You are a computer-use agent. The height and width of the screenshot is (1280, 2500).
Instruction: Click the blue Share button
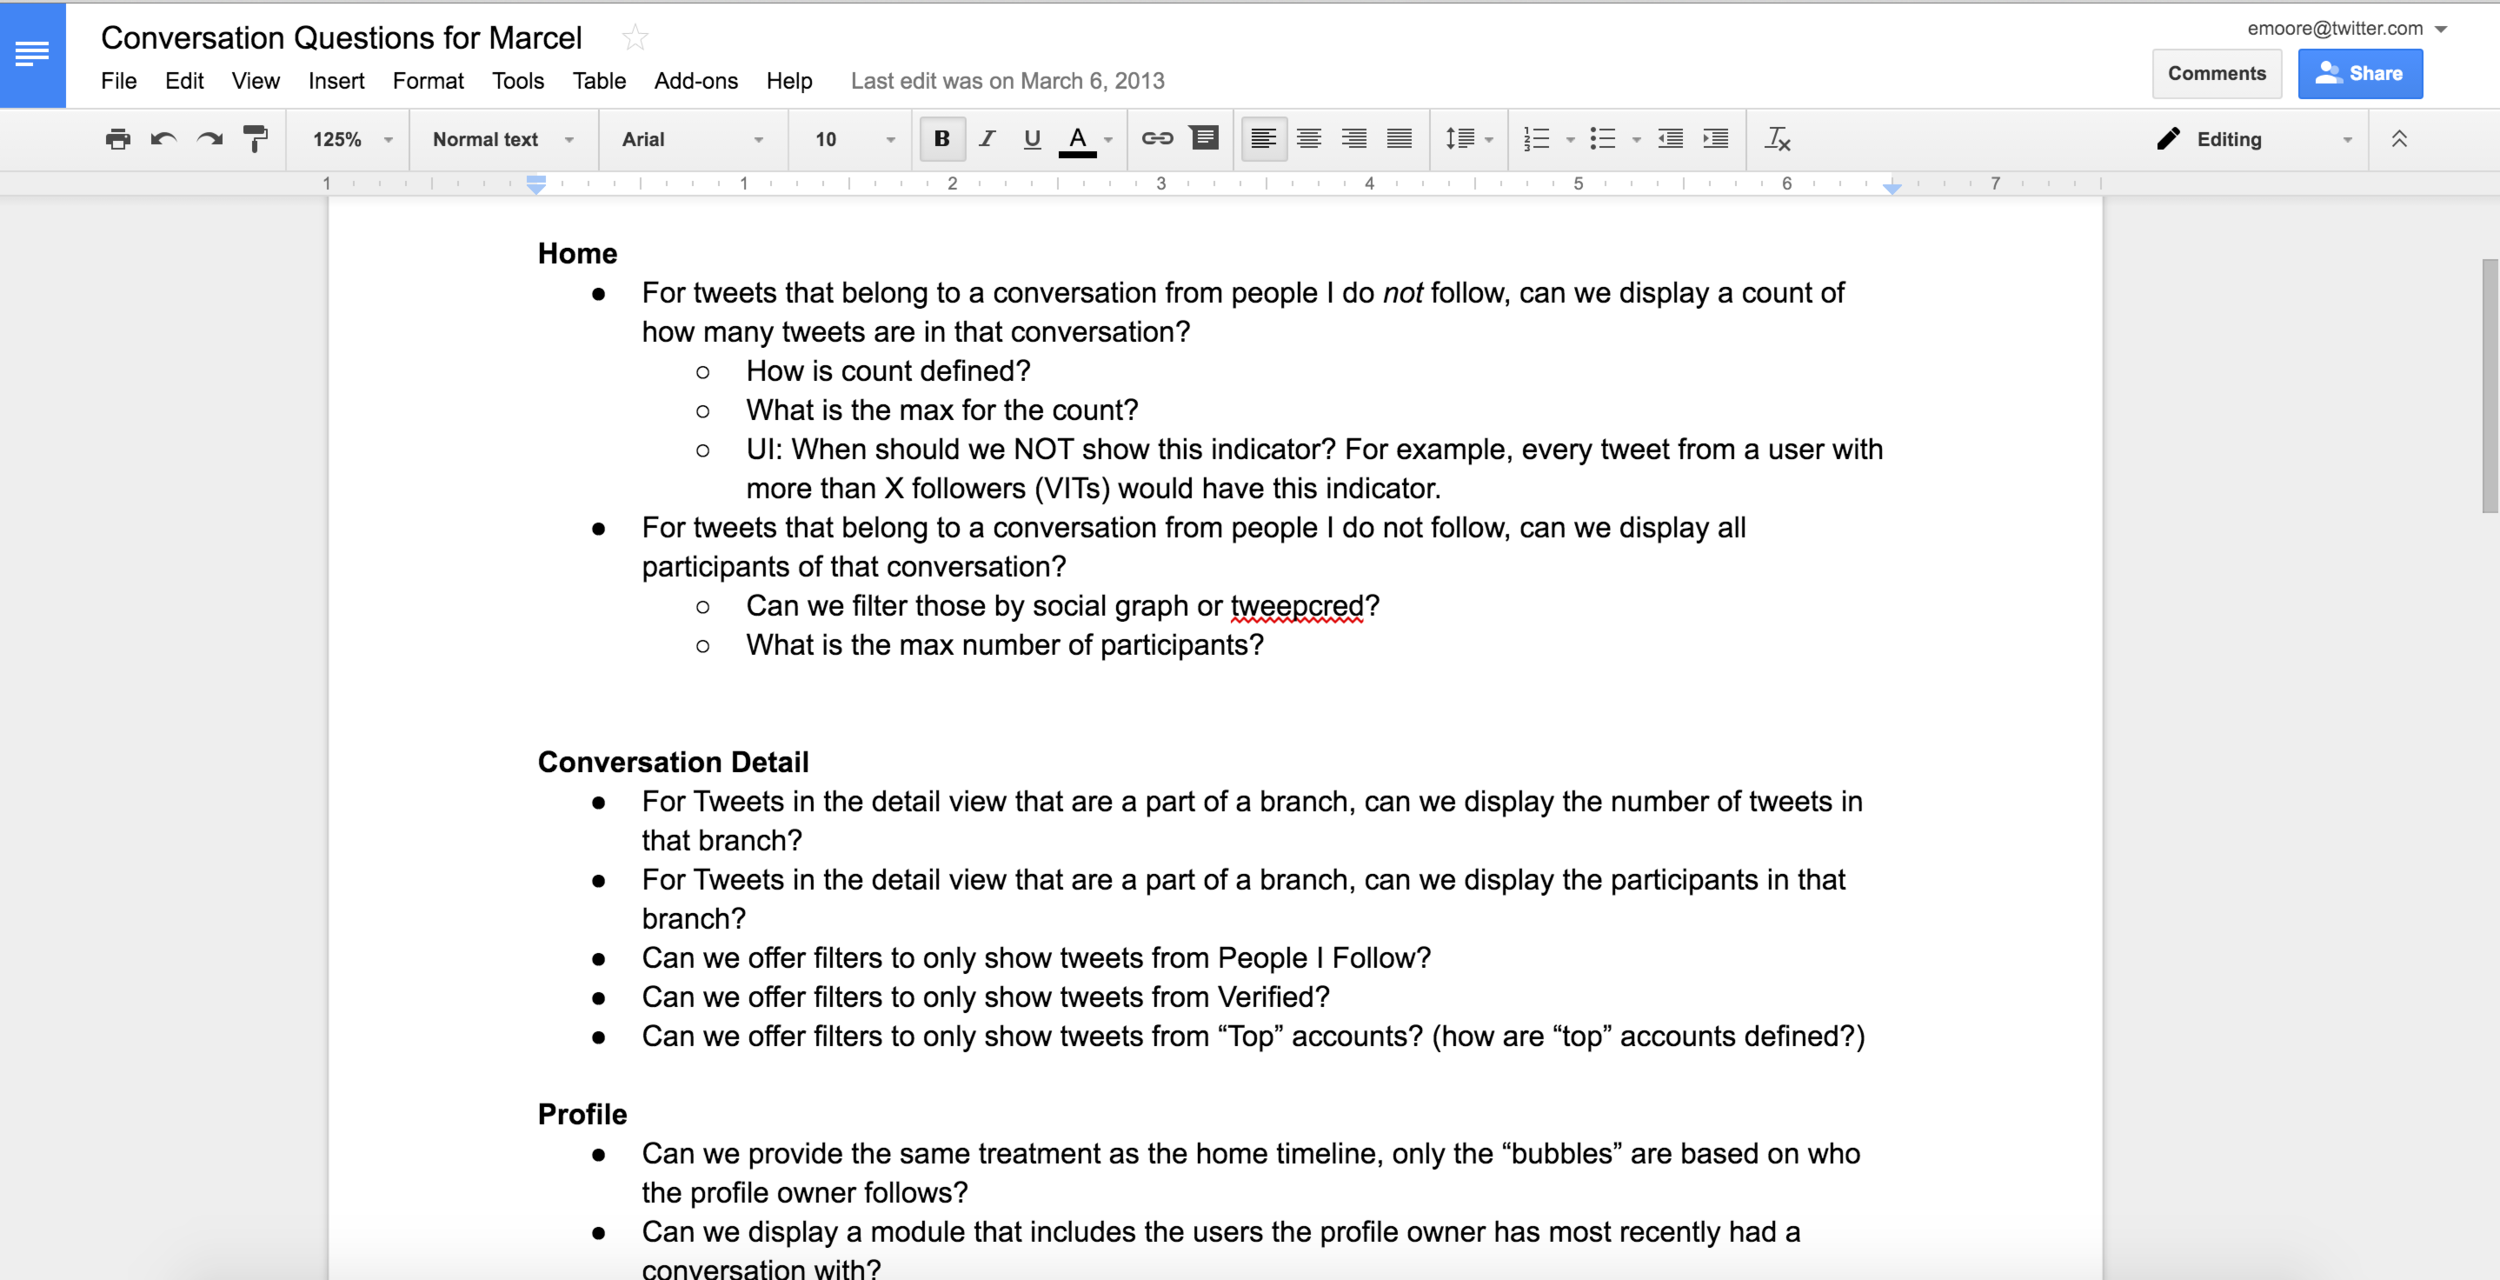[x=2360, y=74]
